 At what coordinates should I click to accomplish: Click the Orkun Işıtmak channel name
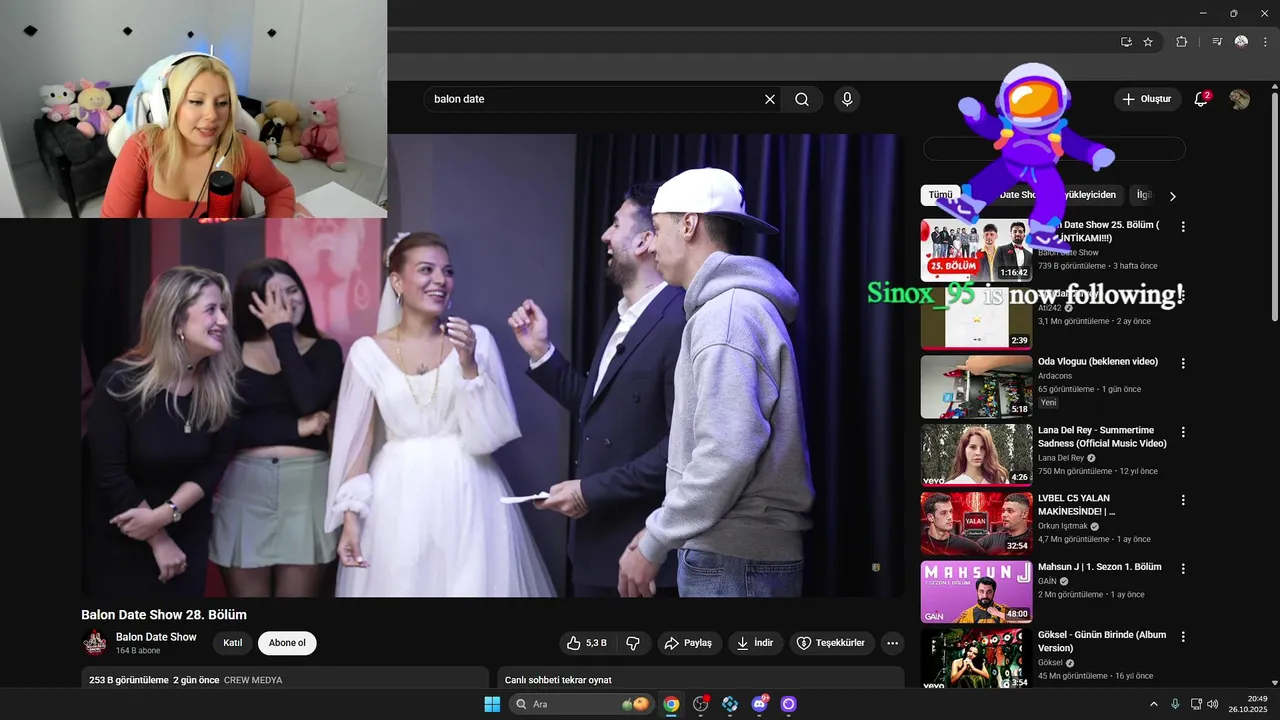tap(1062, 526)
